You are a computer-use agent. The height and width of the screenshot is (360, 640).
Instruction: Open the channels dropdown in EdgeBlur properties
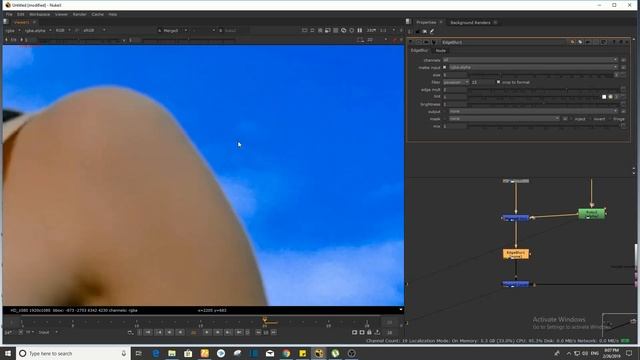point(530,60)
